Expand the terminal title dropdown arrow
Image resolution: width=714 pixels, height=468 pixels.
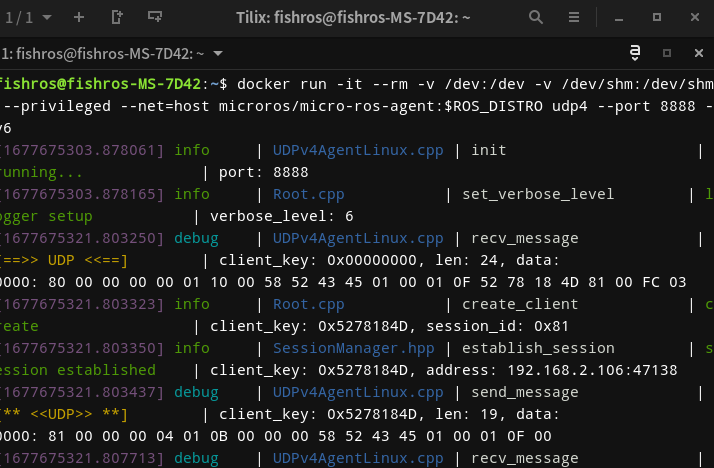point(218,53)
